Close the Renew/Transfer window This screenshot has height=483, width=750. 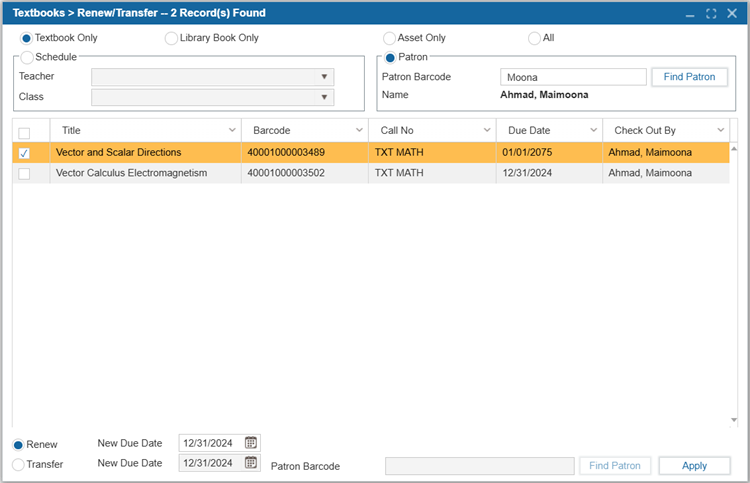(732, 13)
